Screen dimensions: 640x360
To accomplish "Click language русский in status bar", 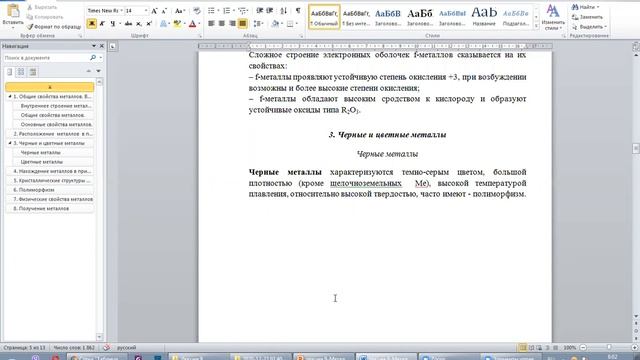I will 127,348.
